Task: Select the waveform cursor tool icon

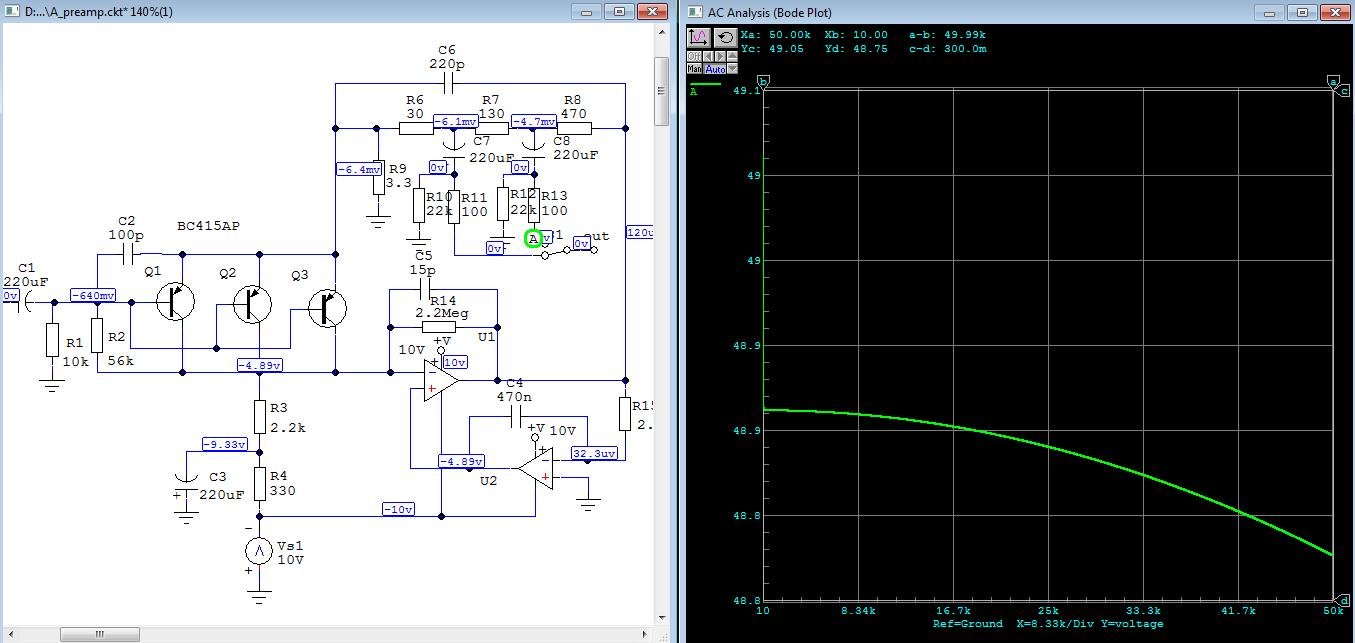Action: [x=699, y=38]
